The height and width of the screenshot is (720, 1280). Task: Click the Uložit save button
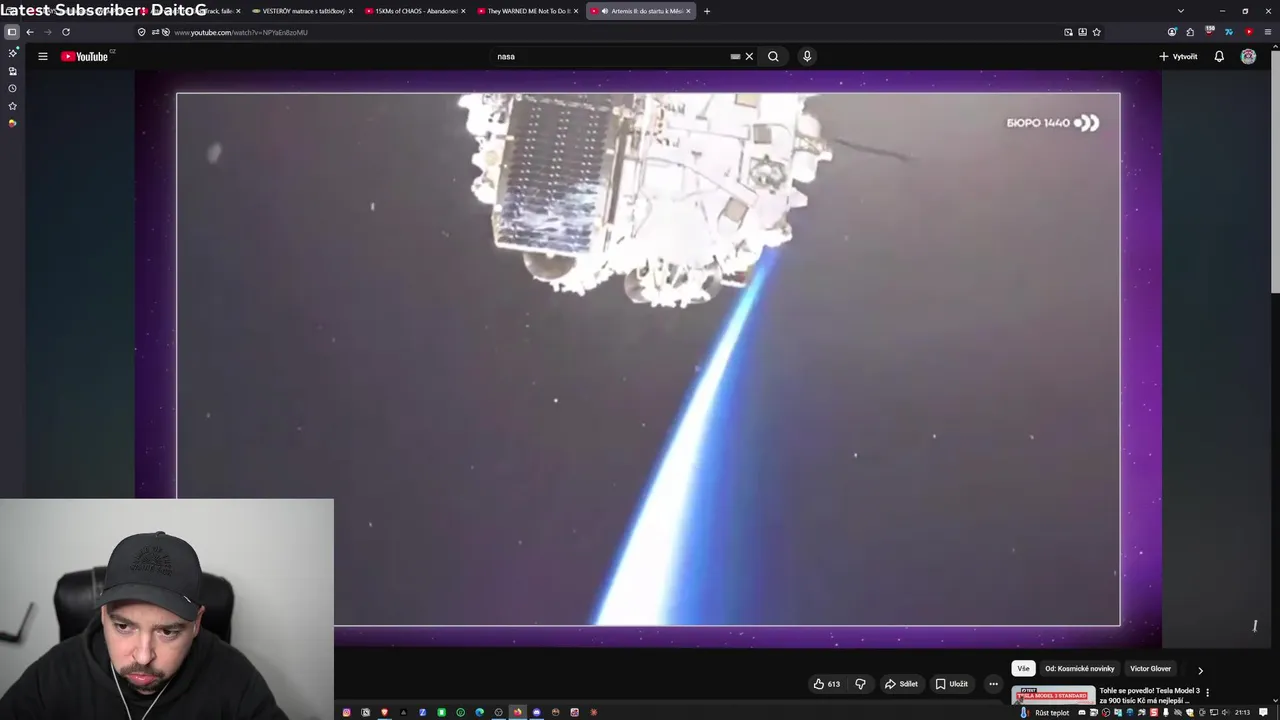point(952,684)
